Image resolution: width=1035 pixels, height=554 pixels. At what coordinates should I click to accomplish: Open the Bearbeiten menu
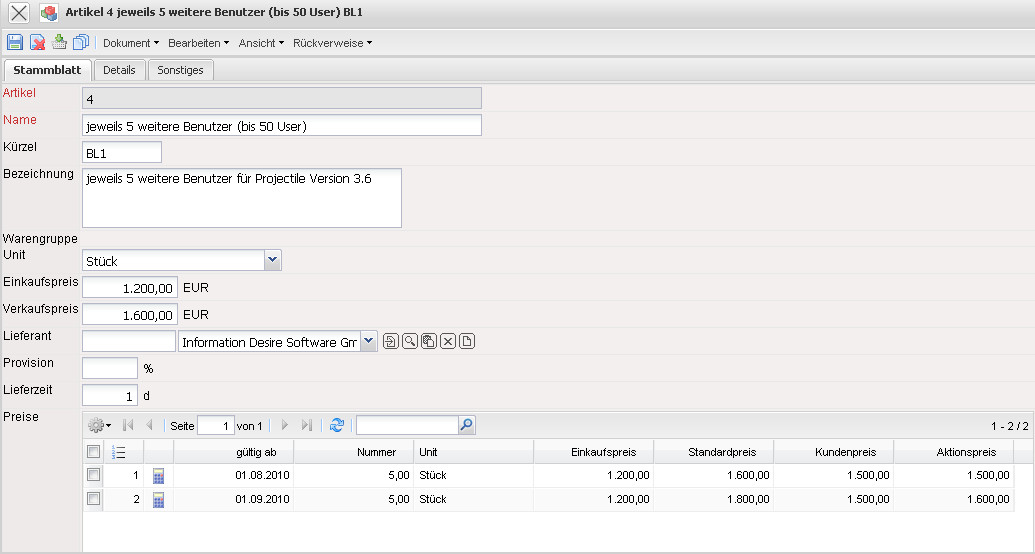pos(198,43)
